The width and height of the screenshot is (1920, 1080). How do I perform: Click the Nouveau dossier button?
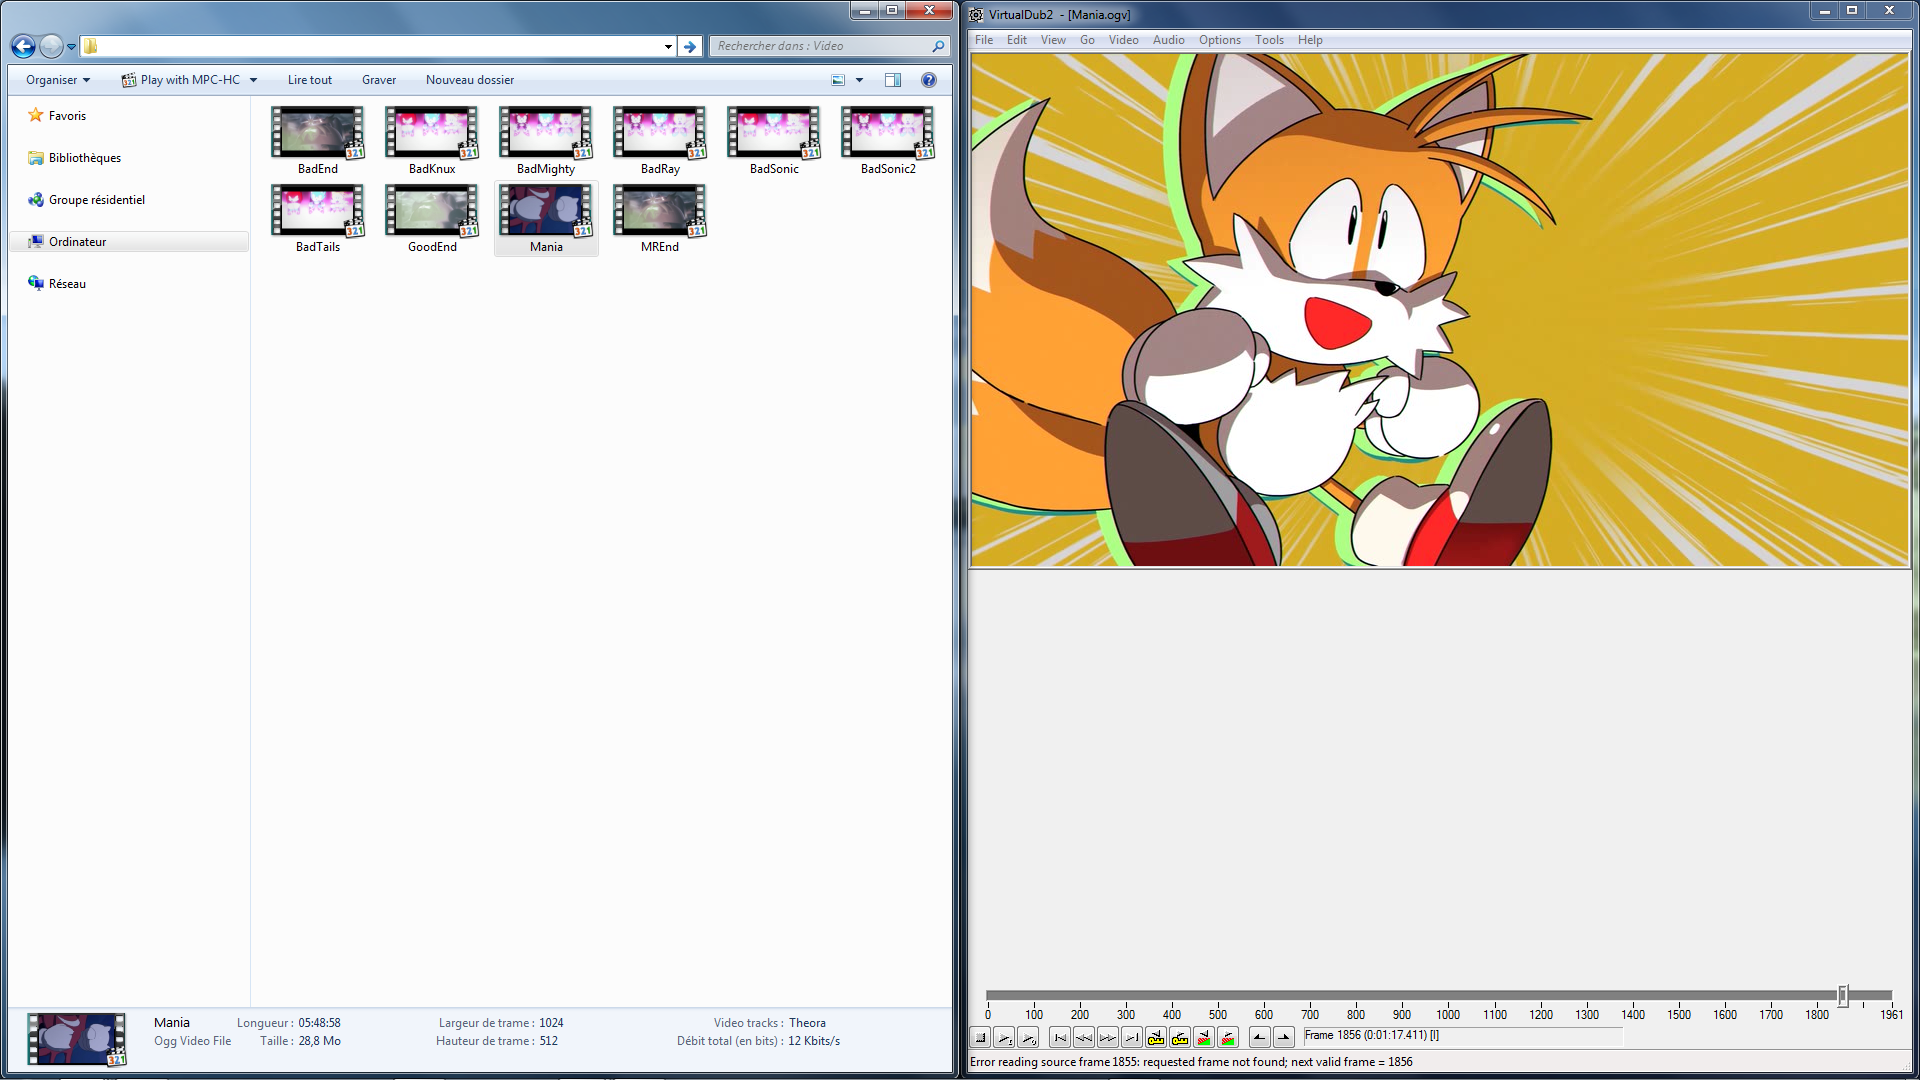pyautogui.click(x=469, y=80)
